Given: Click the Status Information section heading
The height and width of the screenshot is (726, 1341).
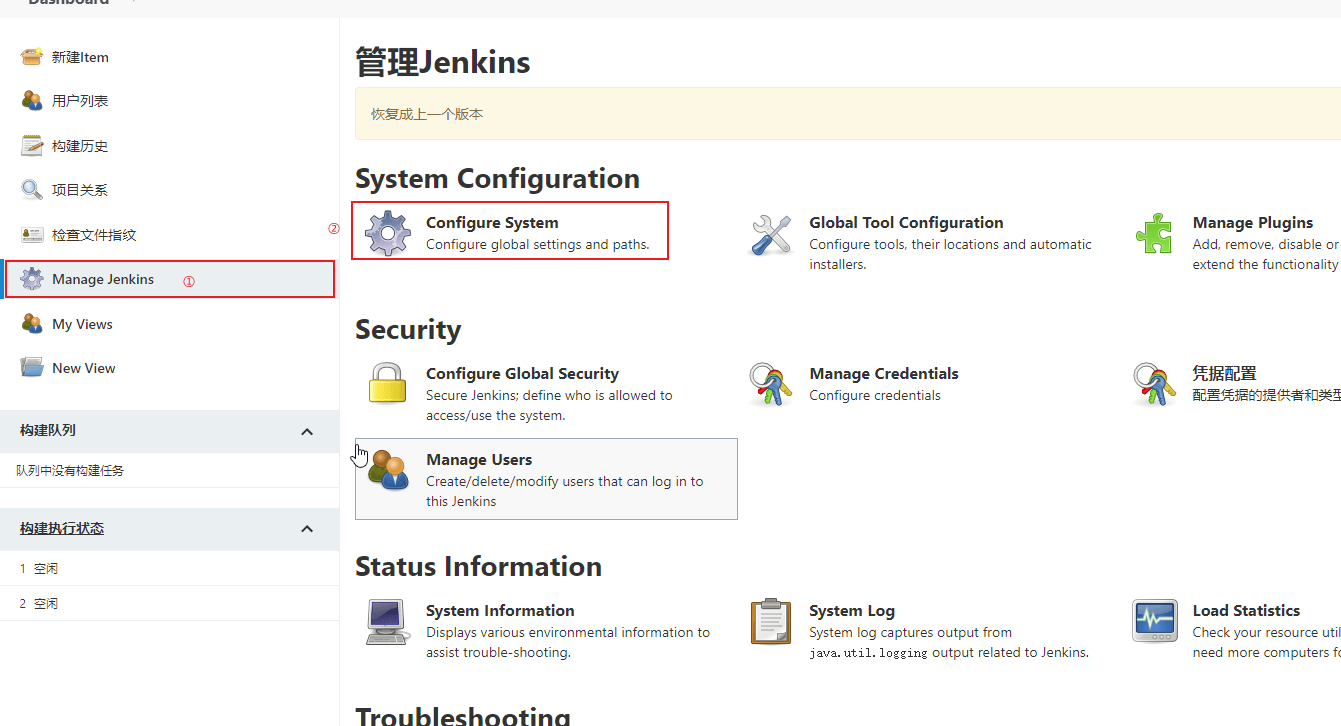Looking at the screenshot, I should pyautogui.click(x=478, y=566).
